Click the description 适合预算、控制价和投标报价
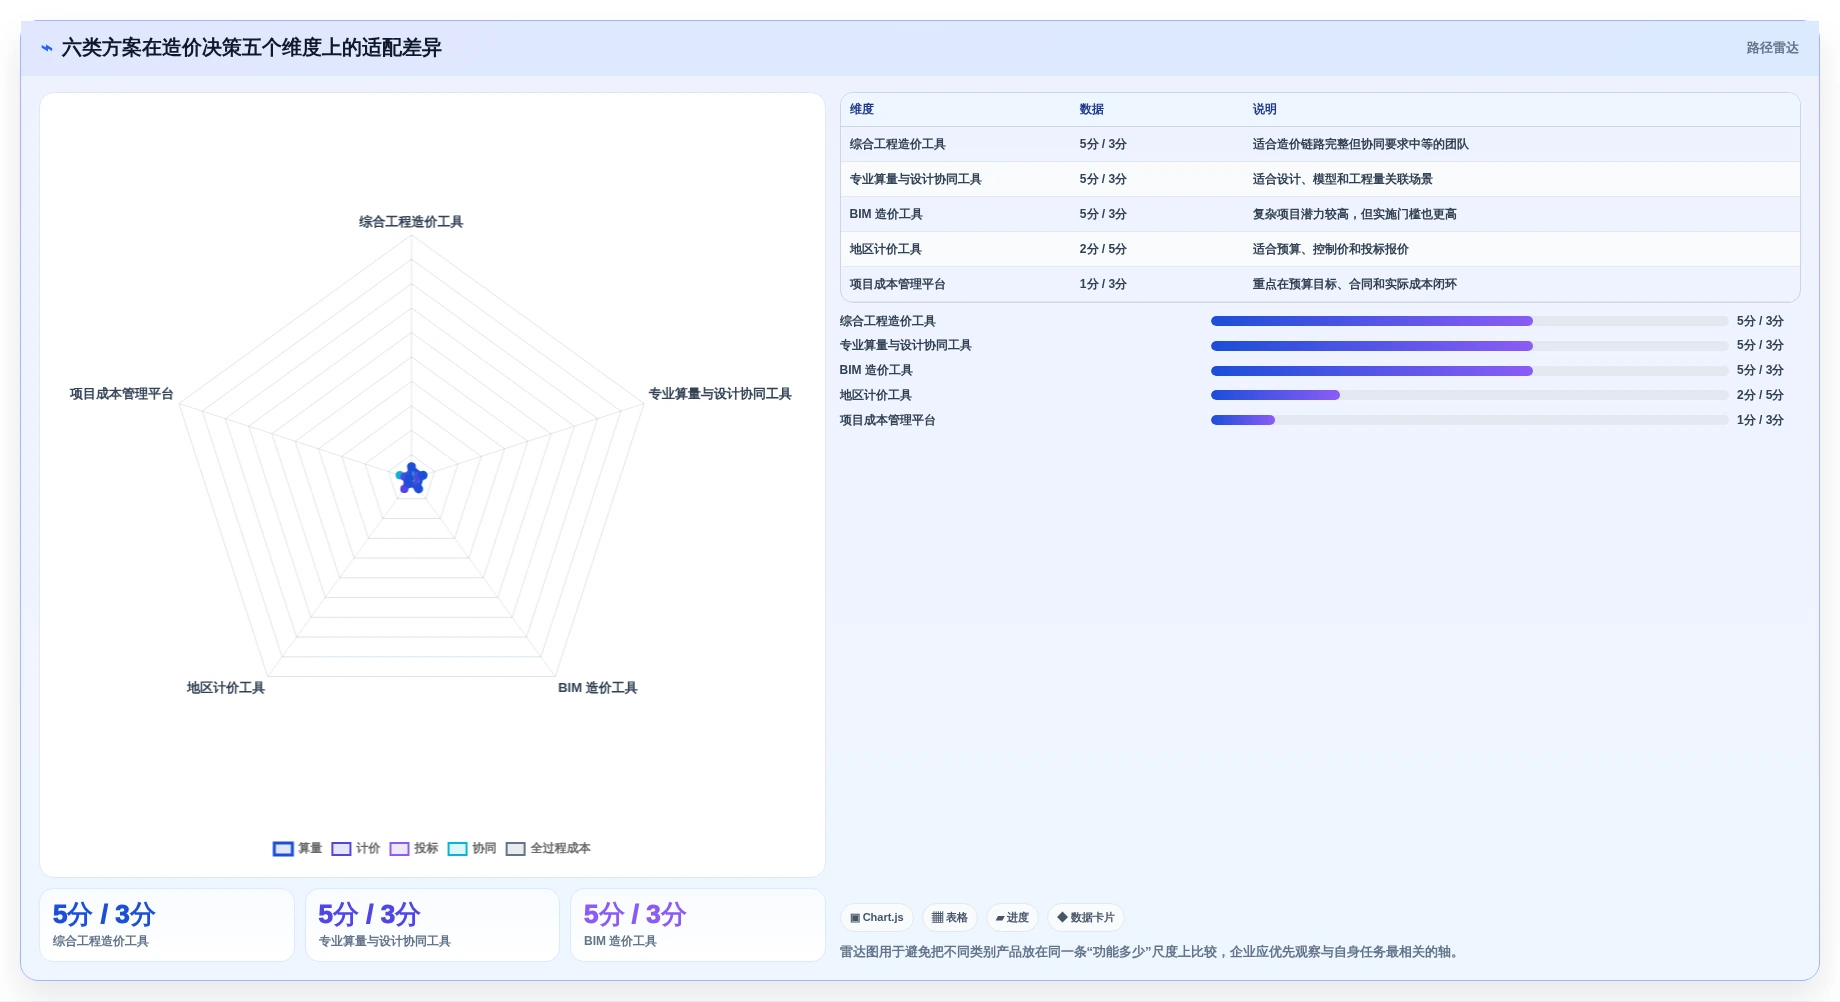This screenshot has height=1002, width=1840. pyautogui.click(x=1330, y=249)
